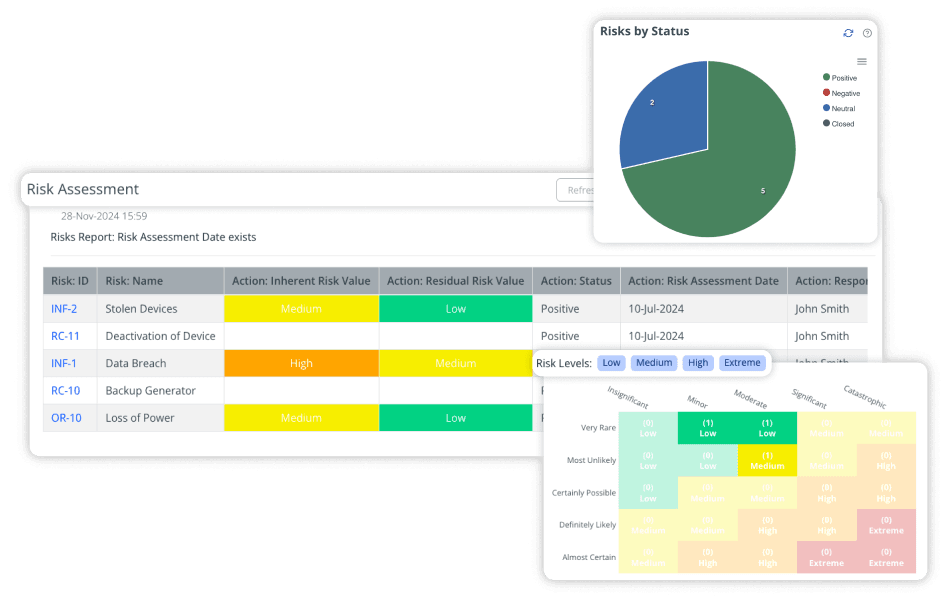
Task: Toggle the High risk level chip
Action: pos(698,363)
